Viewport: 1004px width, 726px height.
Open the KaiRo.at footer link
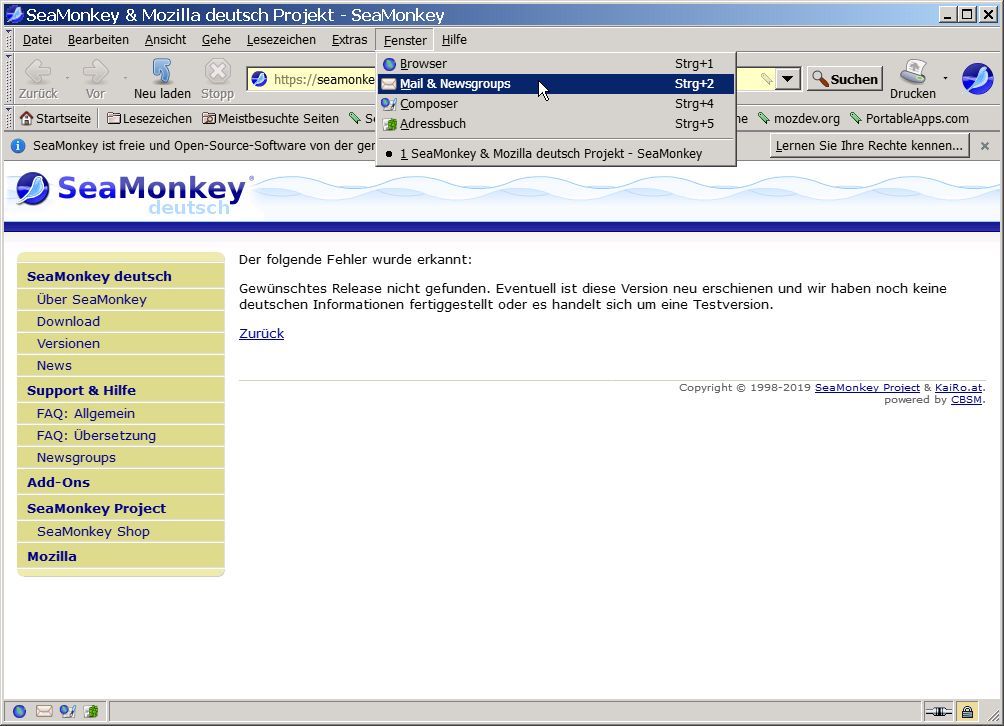click(958, 387)
